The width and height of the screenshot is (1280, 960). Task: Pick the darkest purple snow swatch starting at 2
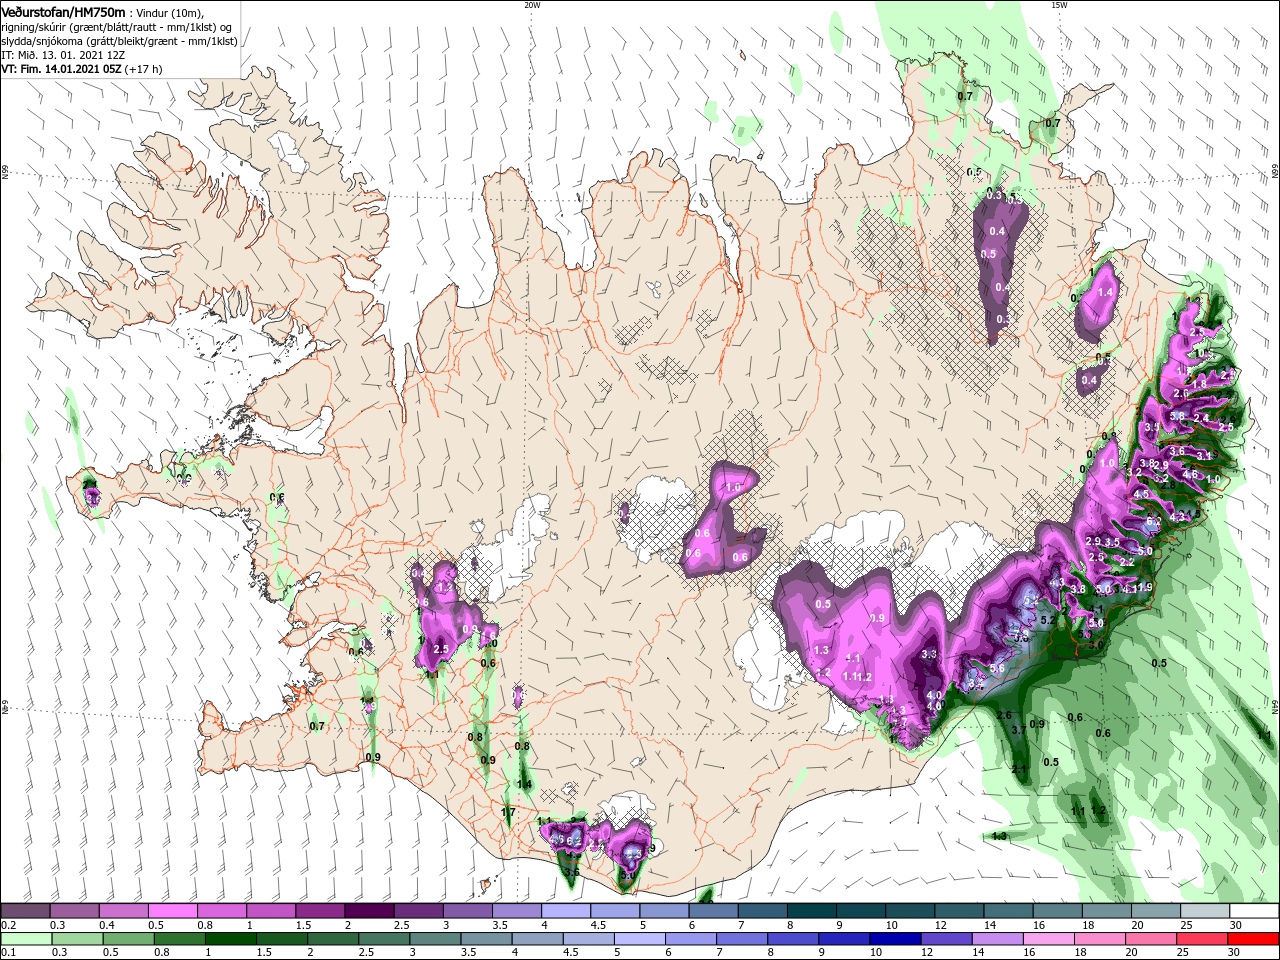368,911
